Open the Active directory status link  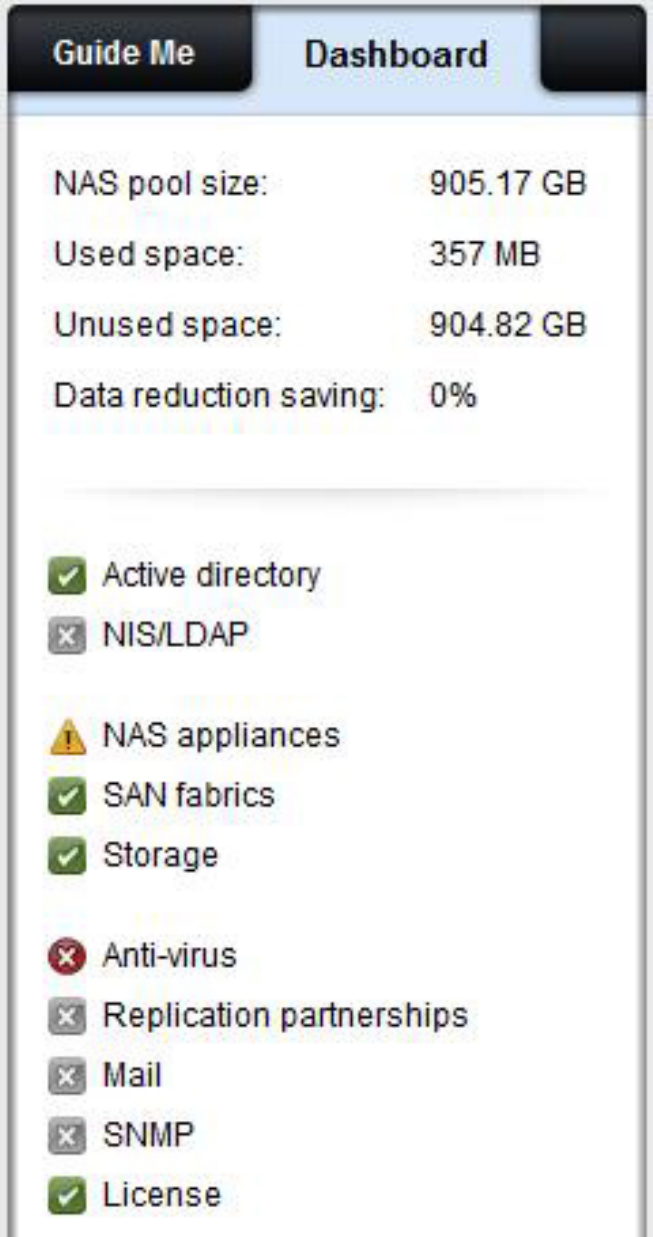tap(211, 575)
